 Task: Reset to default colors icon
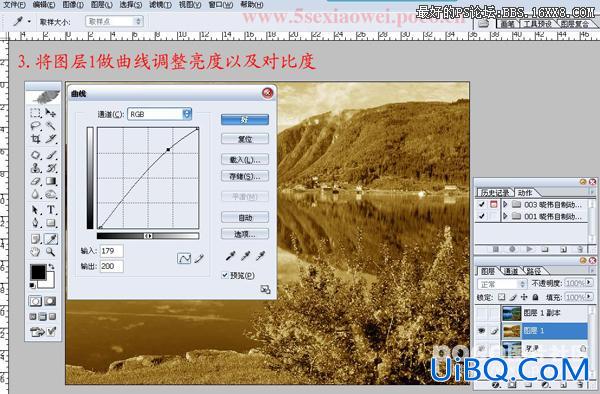click(33, 285)
